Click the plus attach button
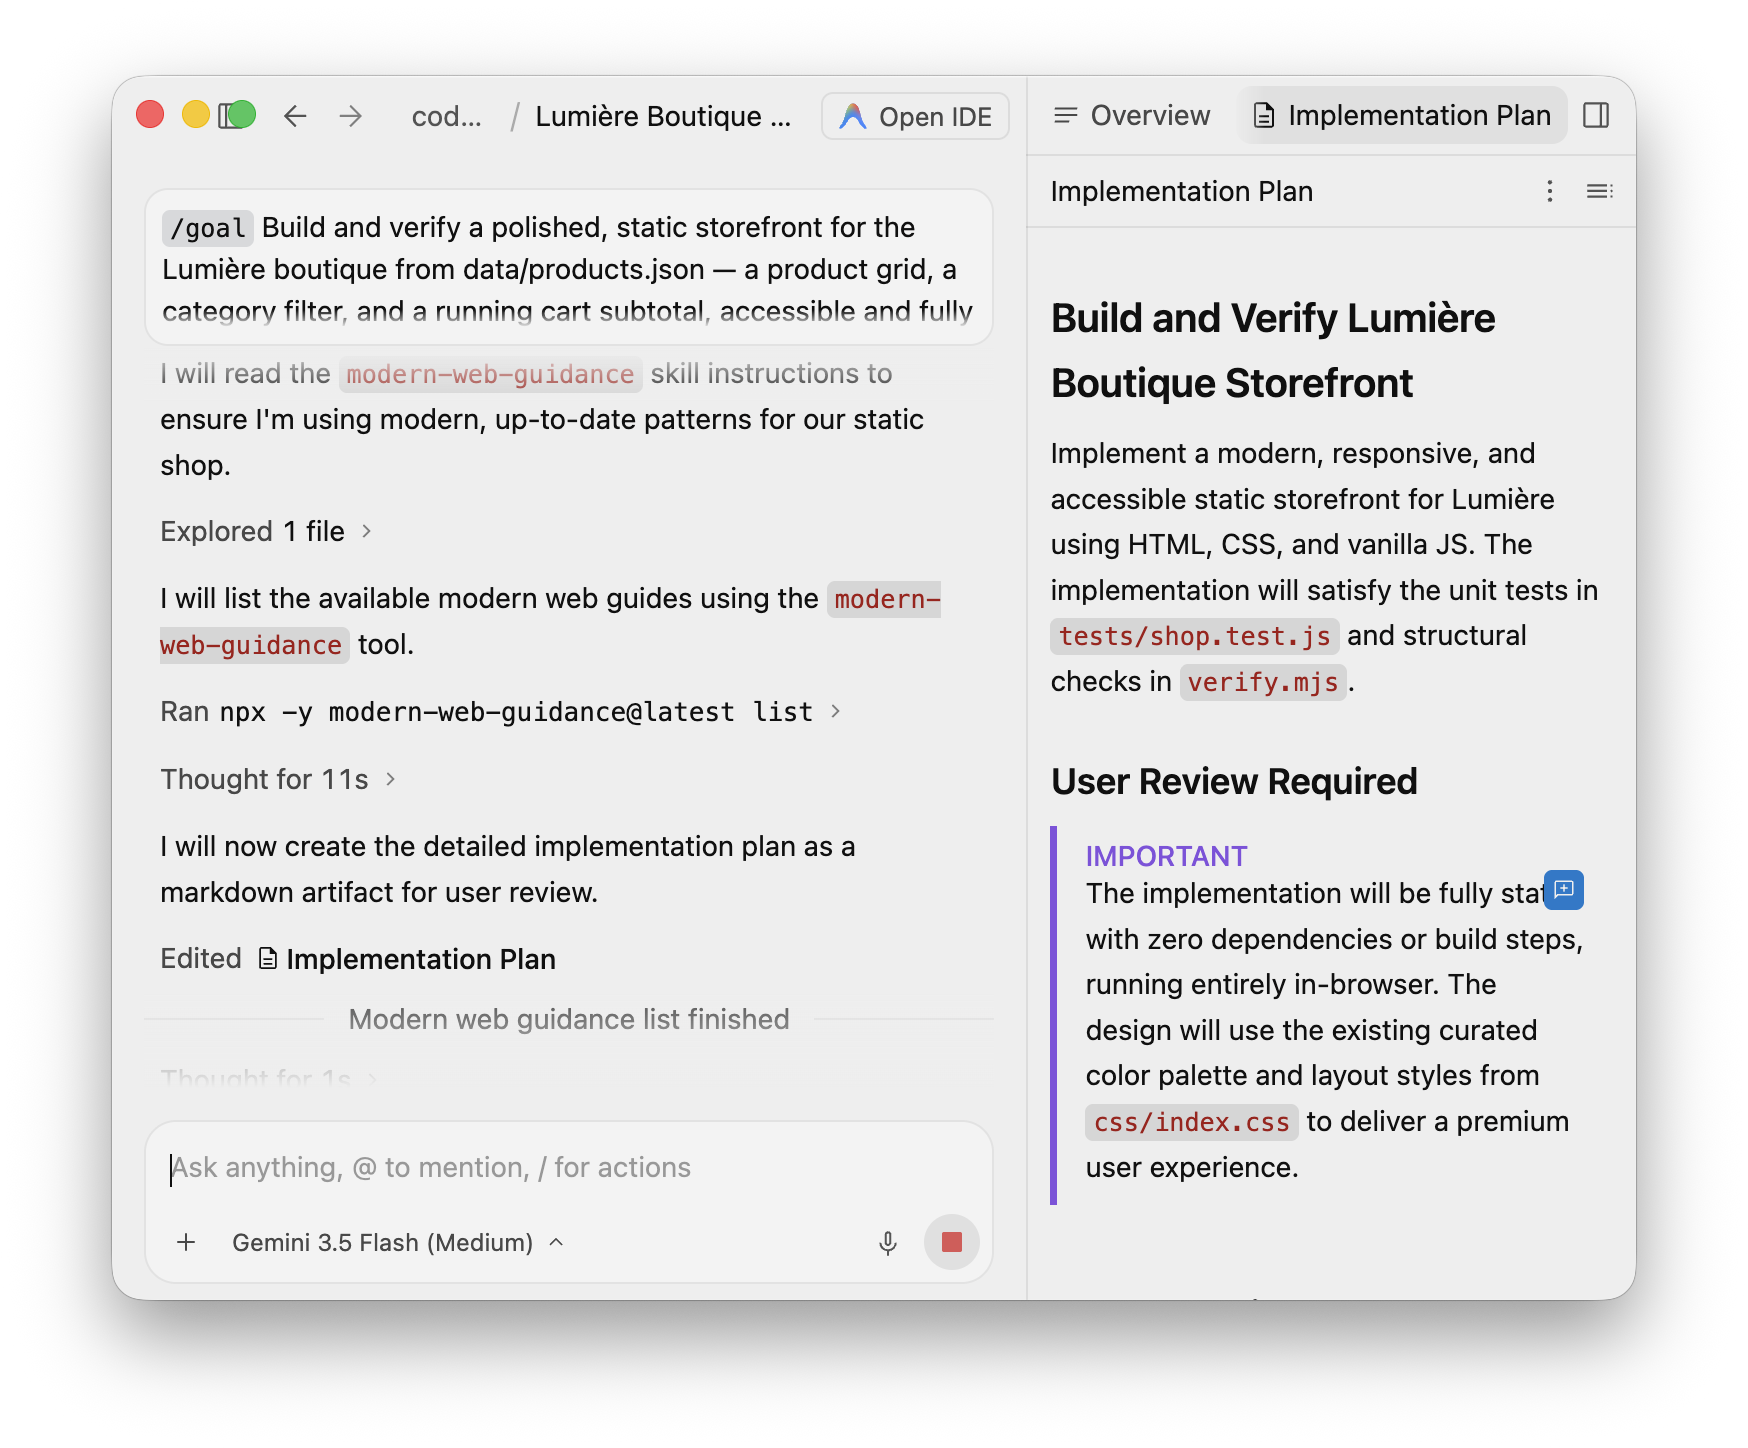The width and height of the screenshot is (1748, 1448). coord(186,1242)
